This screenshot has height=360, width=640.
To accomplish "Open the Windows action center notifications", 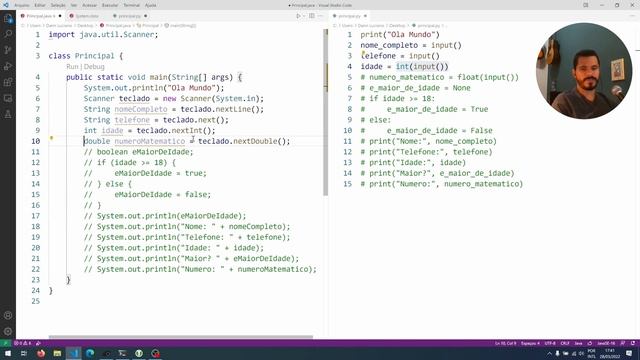I will [x=629, y=353].
